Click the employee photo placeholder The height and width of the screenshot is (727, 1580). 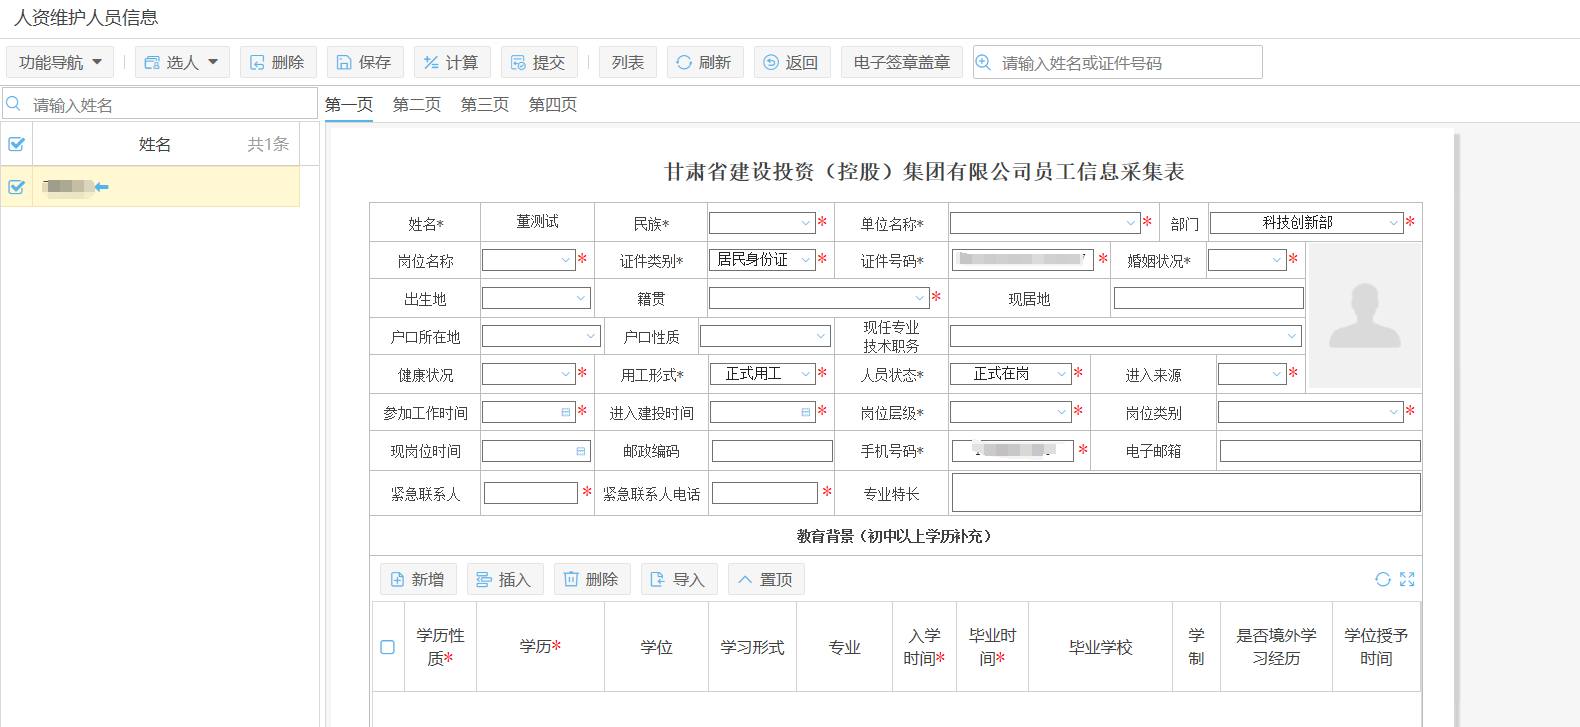pos(1365,316)
